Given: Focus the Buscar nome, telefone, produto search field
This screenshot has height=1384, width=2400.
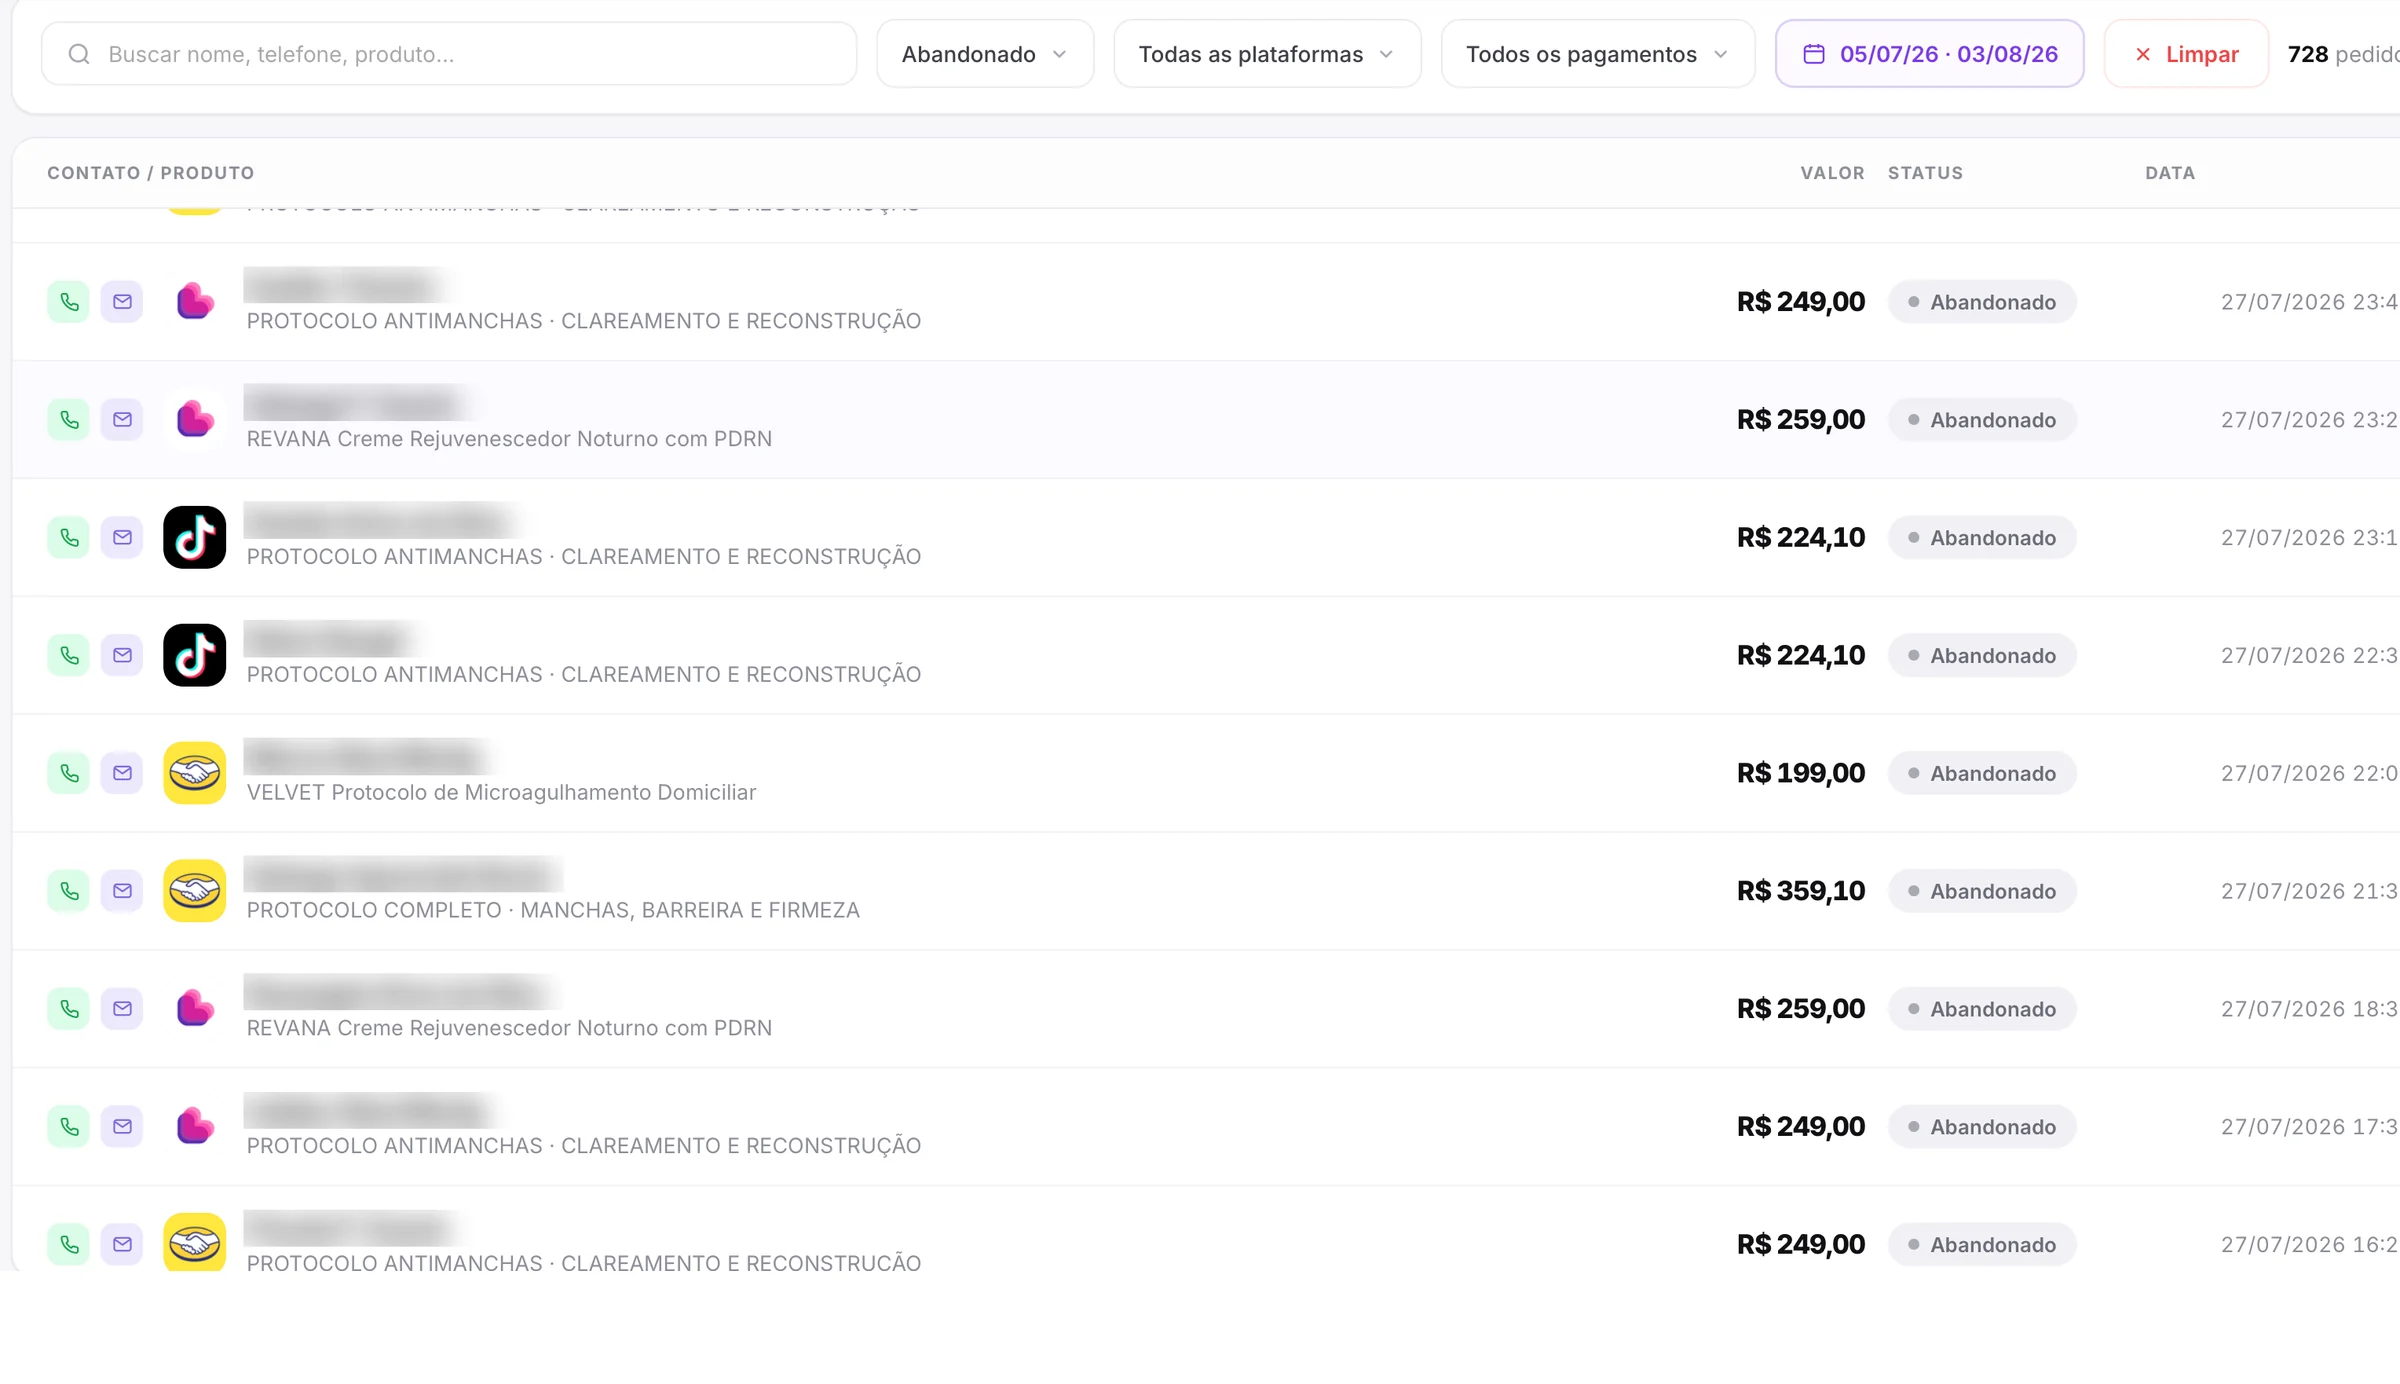Looking at the screenshot, I should (449, 54).
